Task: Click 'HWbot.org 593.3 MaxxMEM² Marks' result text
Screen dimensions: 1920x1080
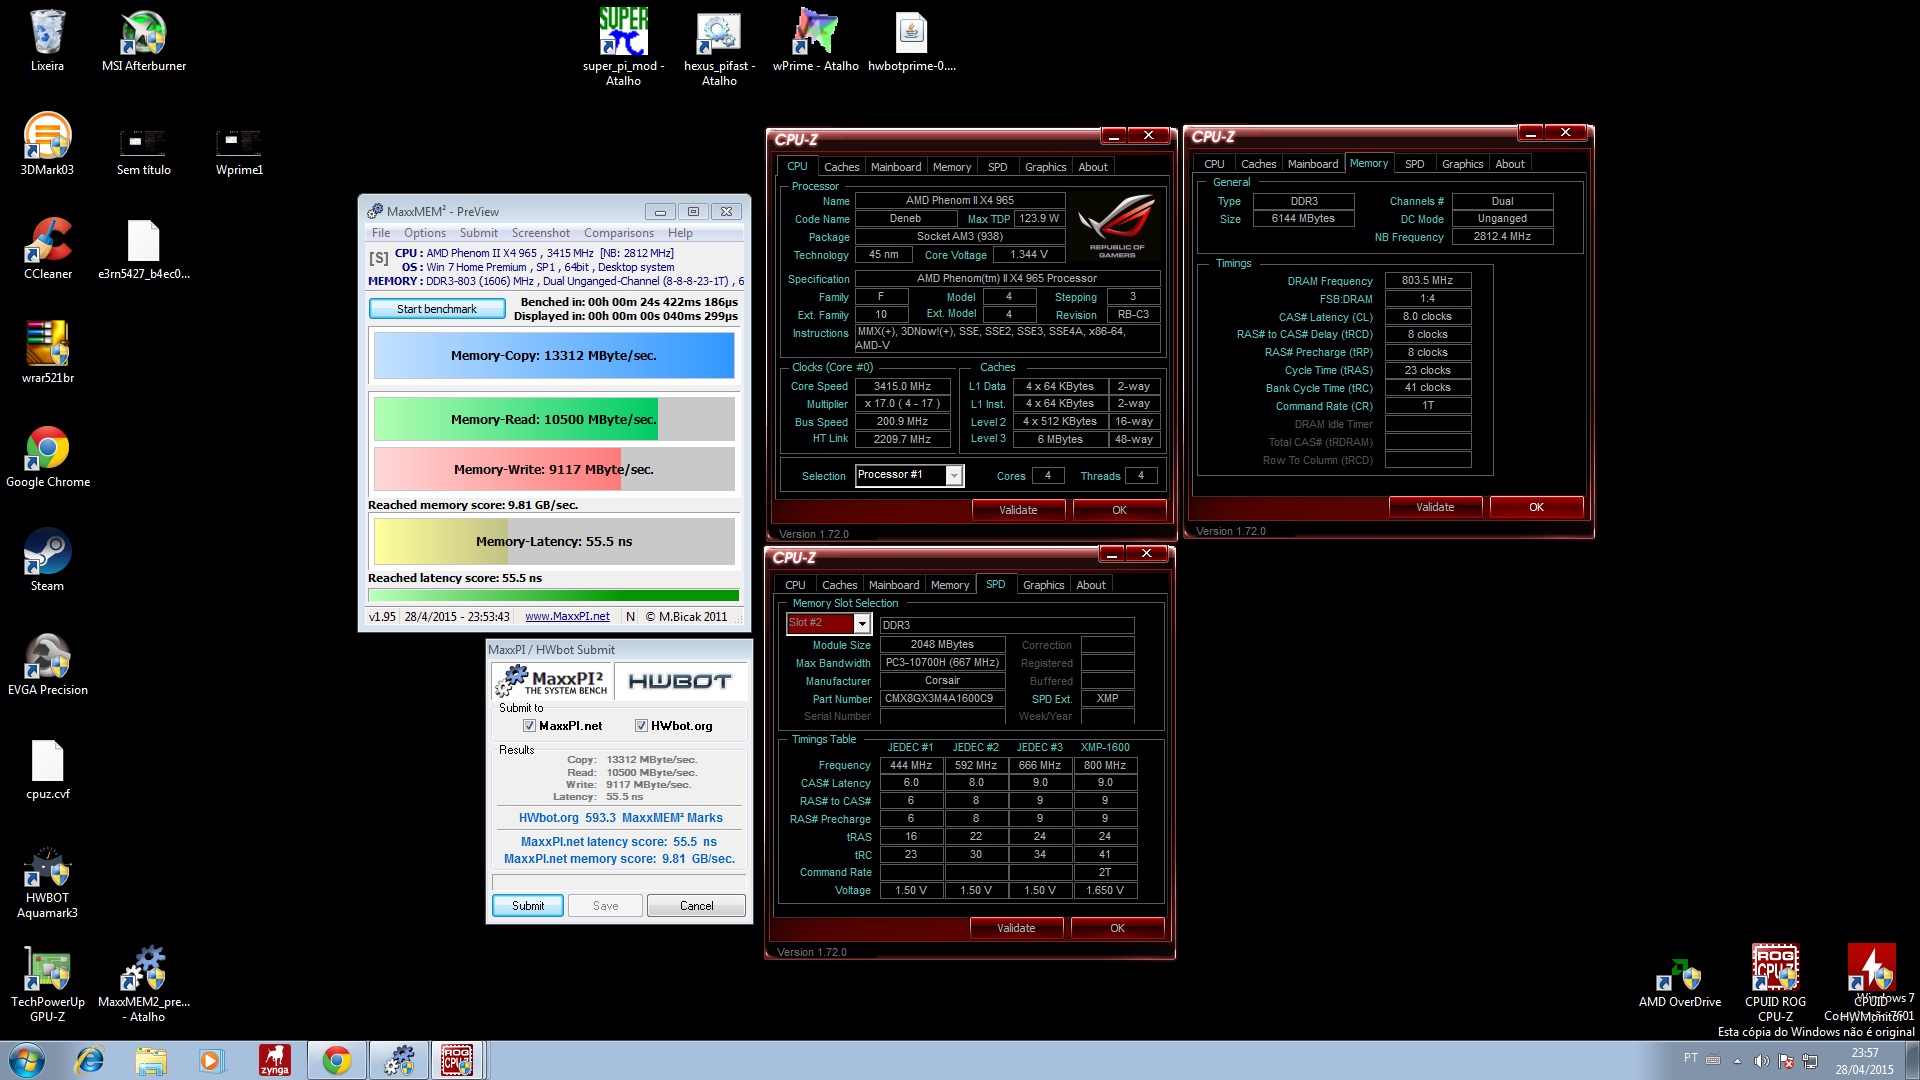Action: click(620, 818)
